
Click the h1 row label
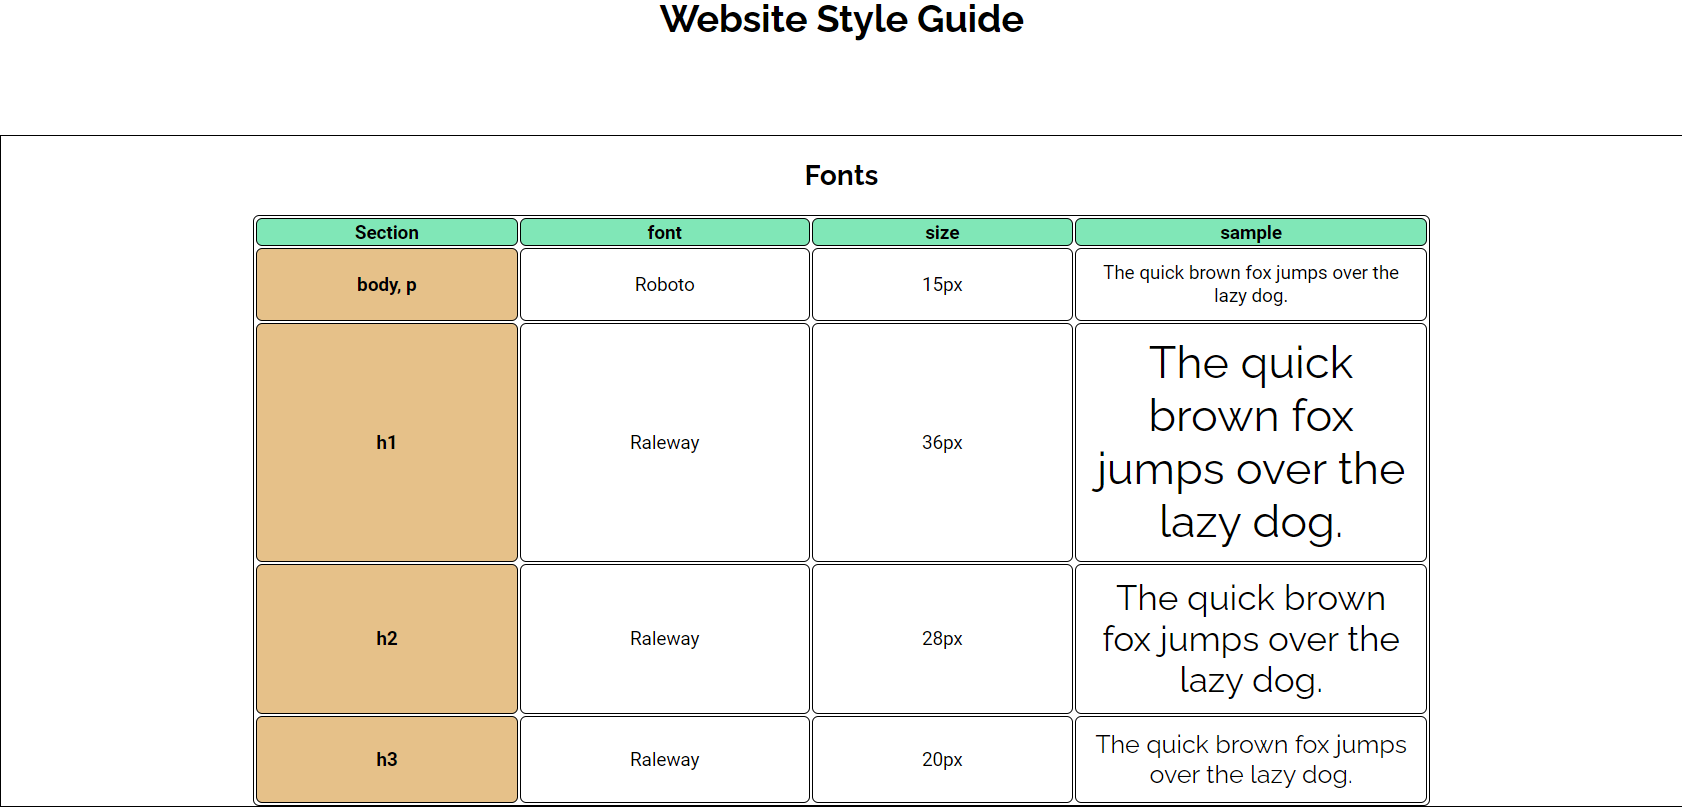point(387,443)
